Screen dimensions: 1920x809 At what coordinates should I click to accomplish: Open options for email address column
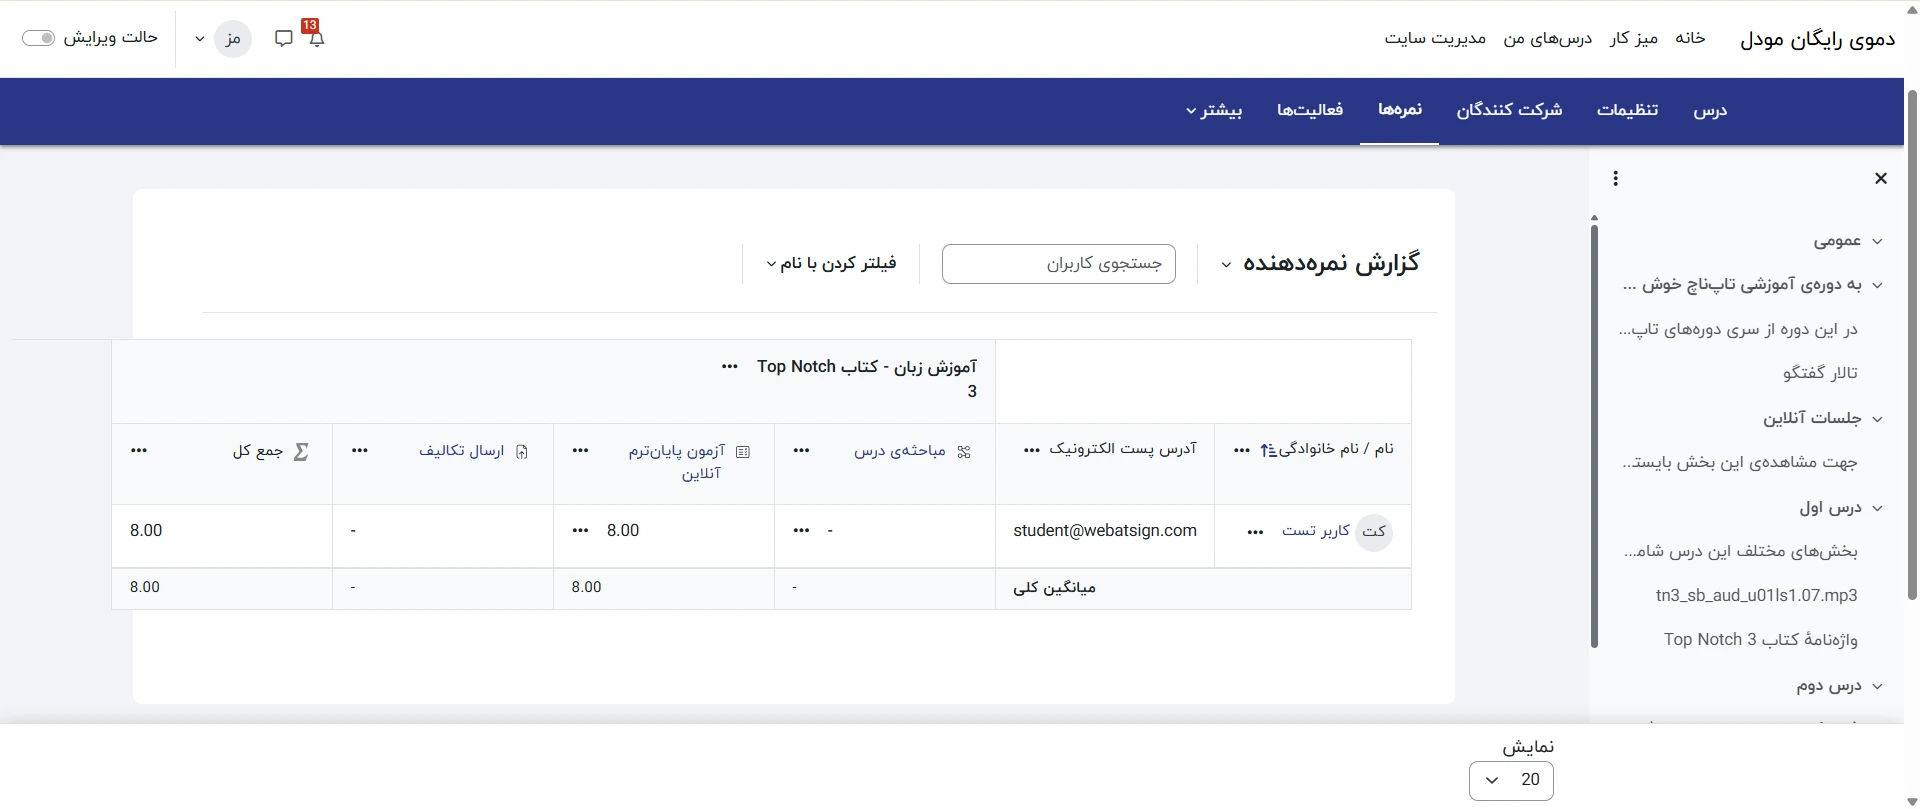tap(1032, 450)
